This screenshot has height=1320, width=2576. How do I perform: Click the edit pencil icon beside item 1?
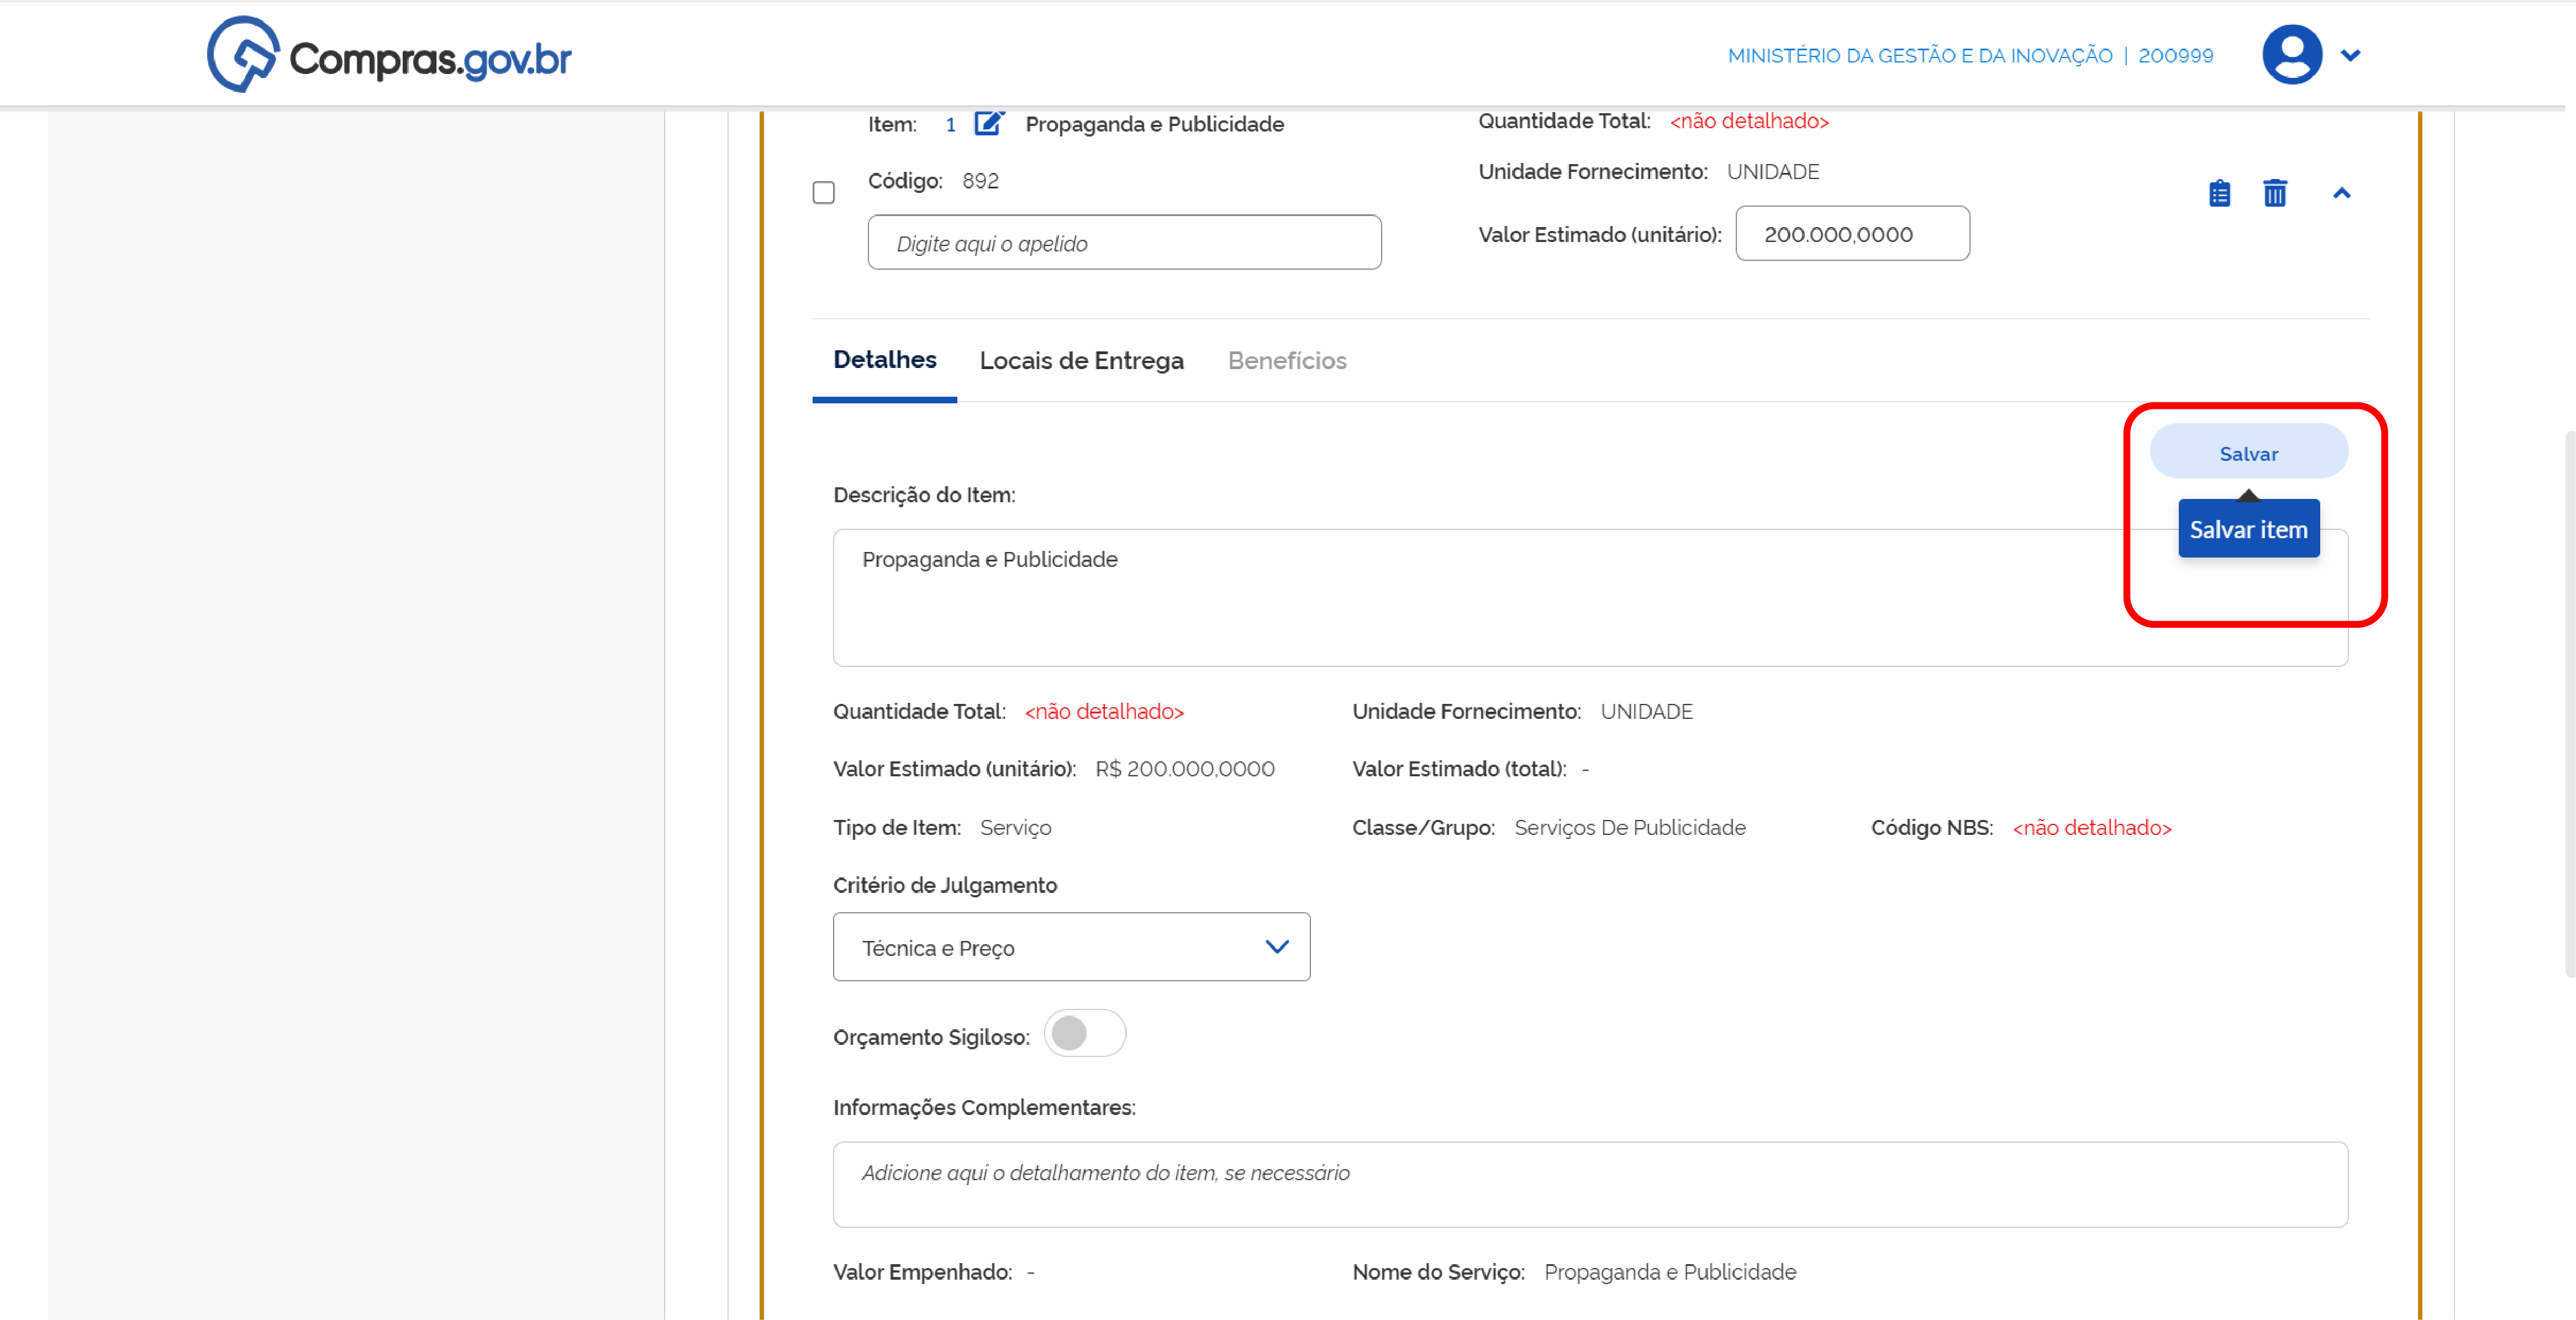coord(988,123)
